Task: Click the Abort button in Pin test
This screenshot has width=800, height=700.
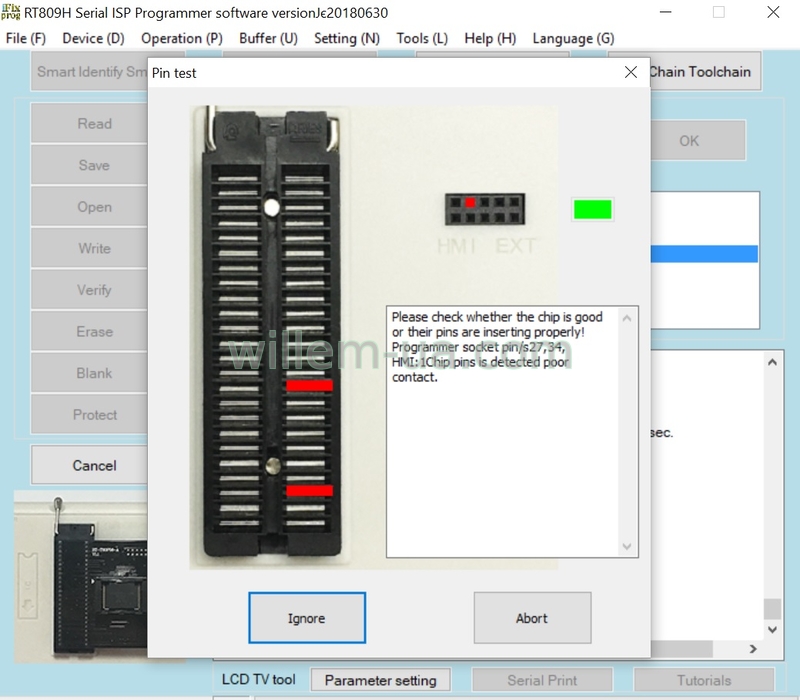Action: pyautogui.click(x=532, y=618)
